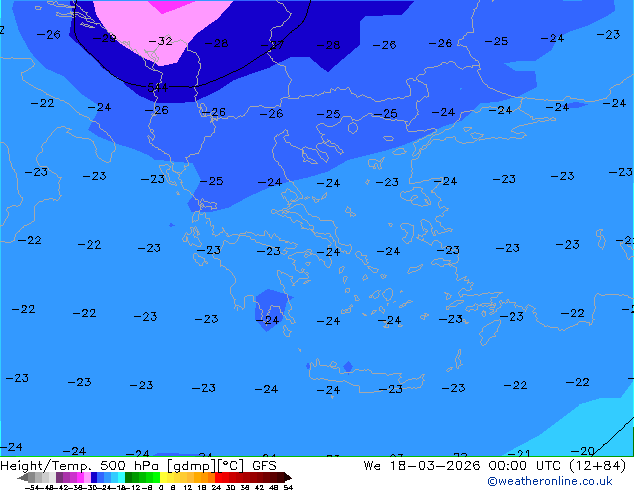Click the We 18-03-2026 00:00 UTC date text
Screen dimensions: 634x490
[x=464, y=466]
